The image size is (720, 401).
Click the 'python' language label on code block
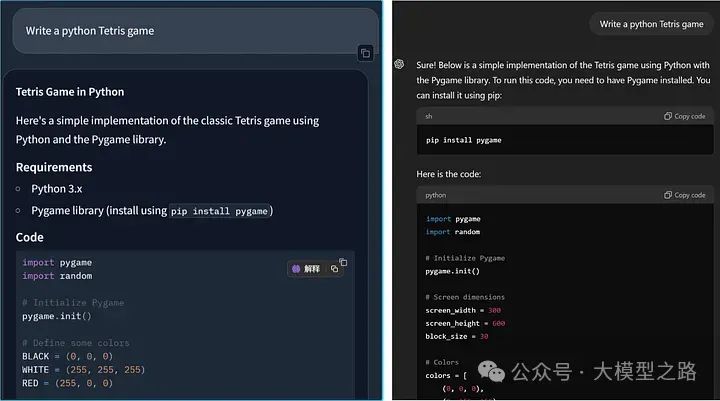point(436,195)
